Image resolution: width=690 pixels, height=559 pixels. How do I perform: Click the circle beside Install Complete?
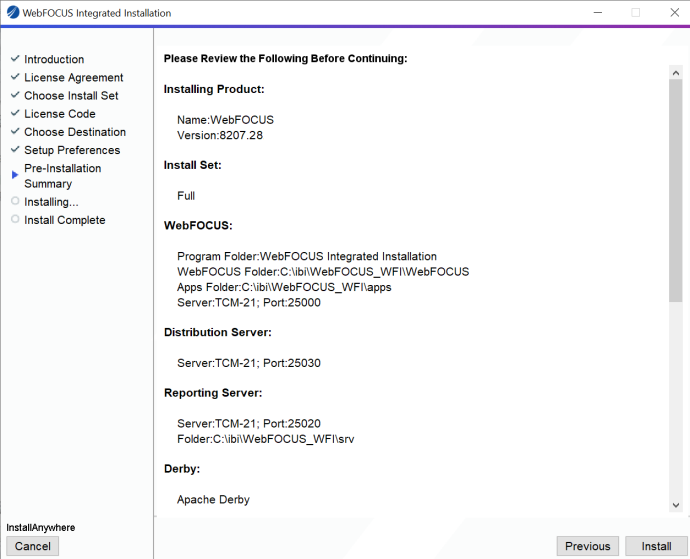[x=15, y=219]
